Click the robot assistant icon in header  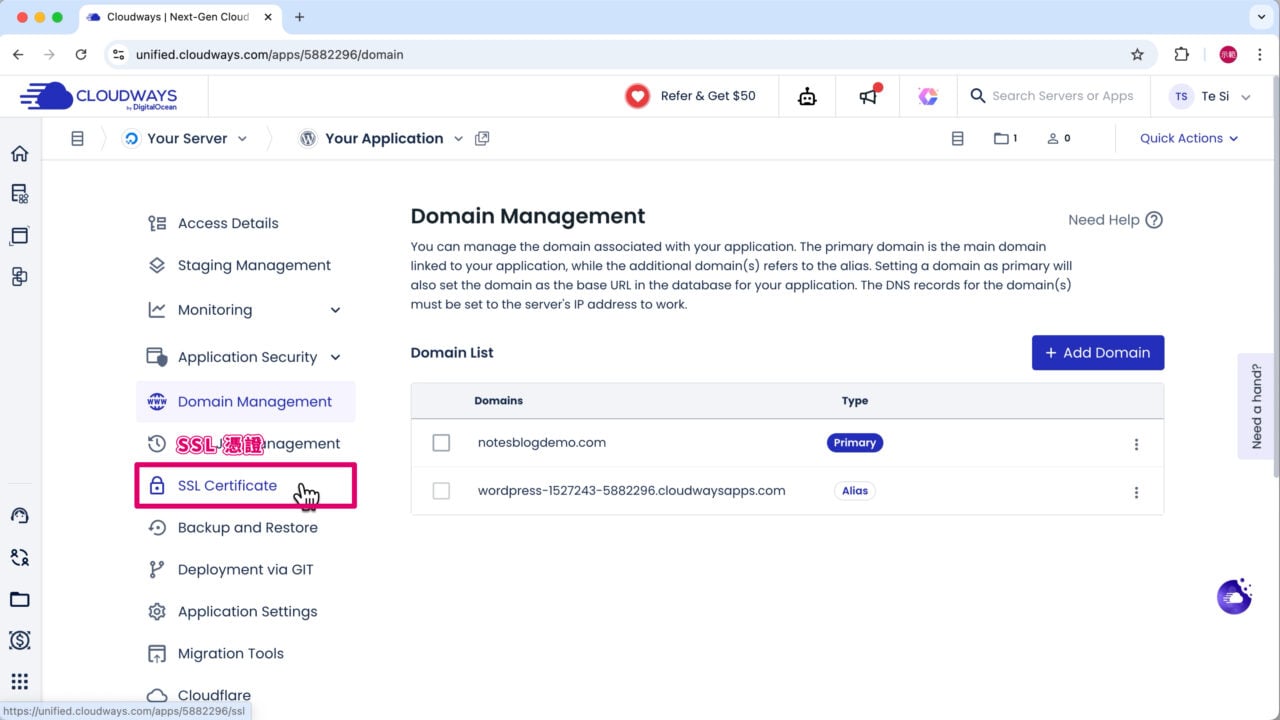pyautogui.click(x=807, y=96)
